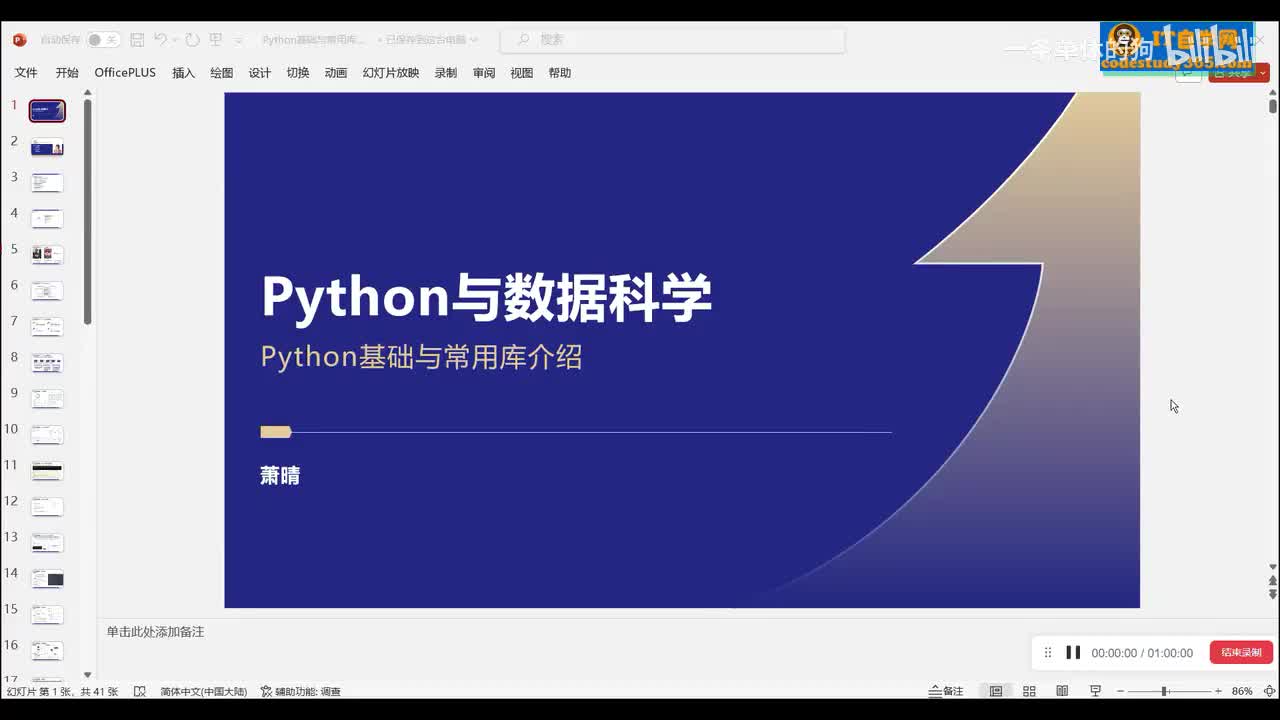Switch to the 绘图 tab
The image size is (1280, 720).
tap(221, 73)
